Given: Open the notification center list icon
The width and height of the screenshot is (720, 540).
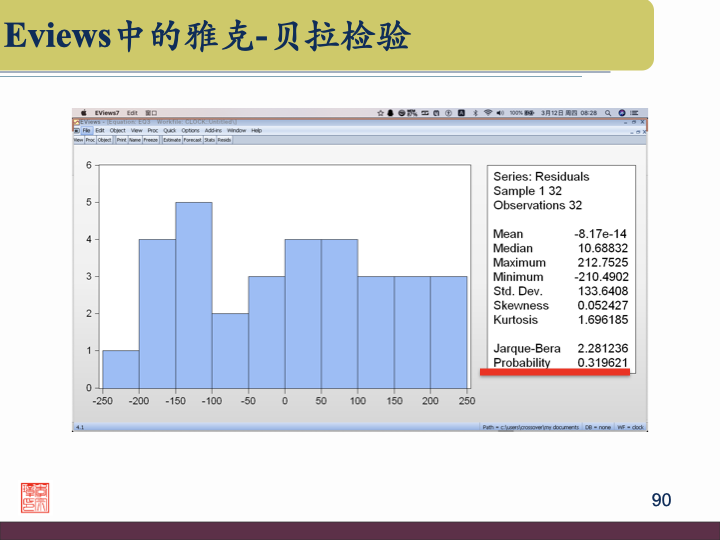Looking at the screenshot, I should click(x=635, y=113).
